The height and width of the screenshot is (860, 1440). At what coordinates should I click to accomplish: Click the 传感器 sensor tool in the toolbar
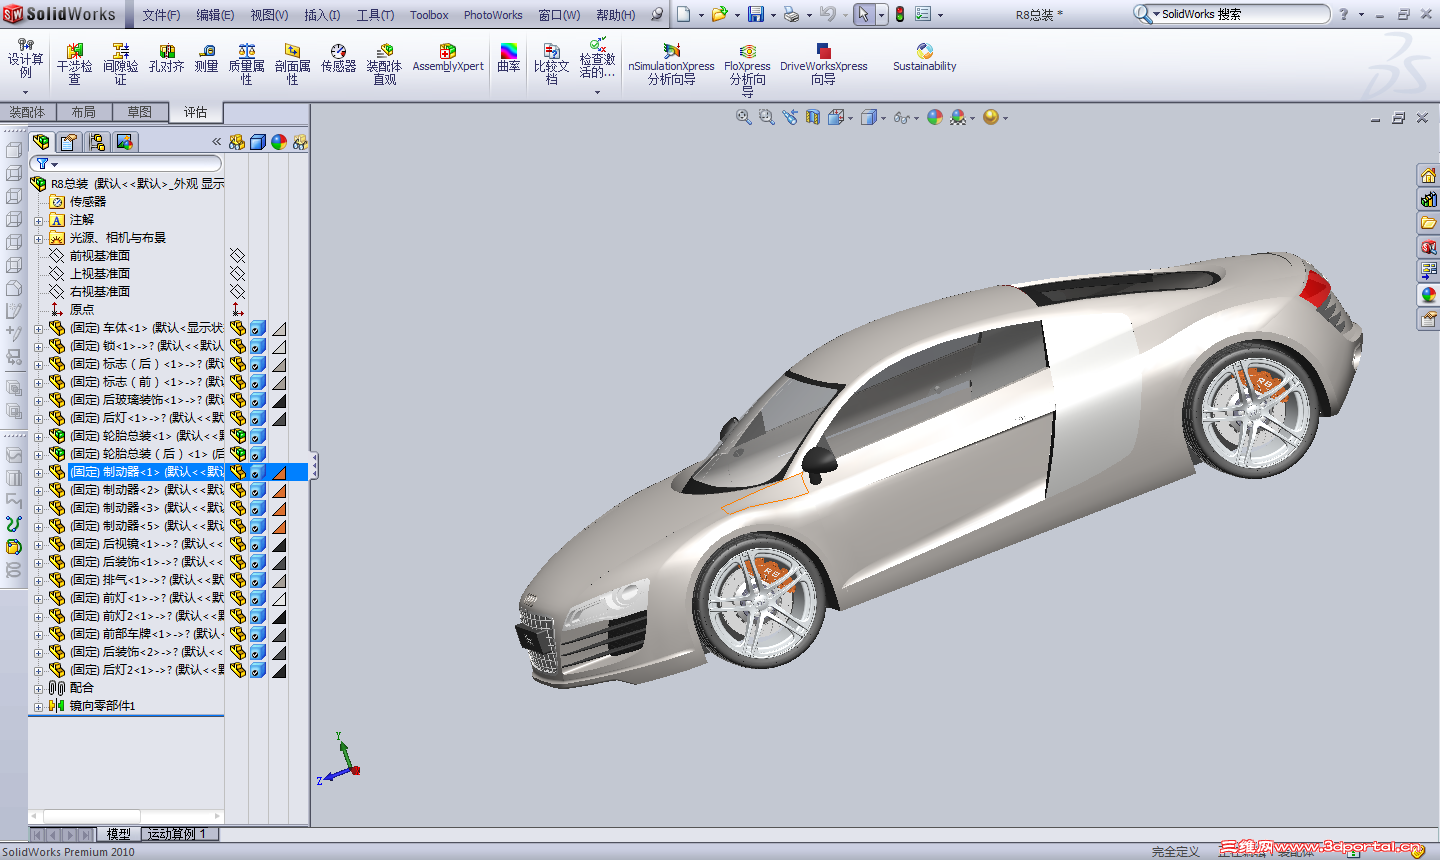pos(338,59)
